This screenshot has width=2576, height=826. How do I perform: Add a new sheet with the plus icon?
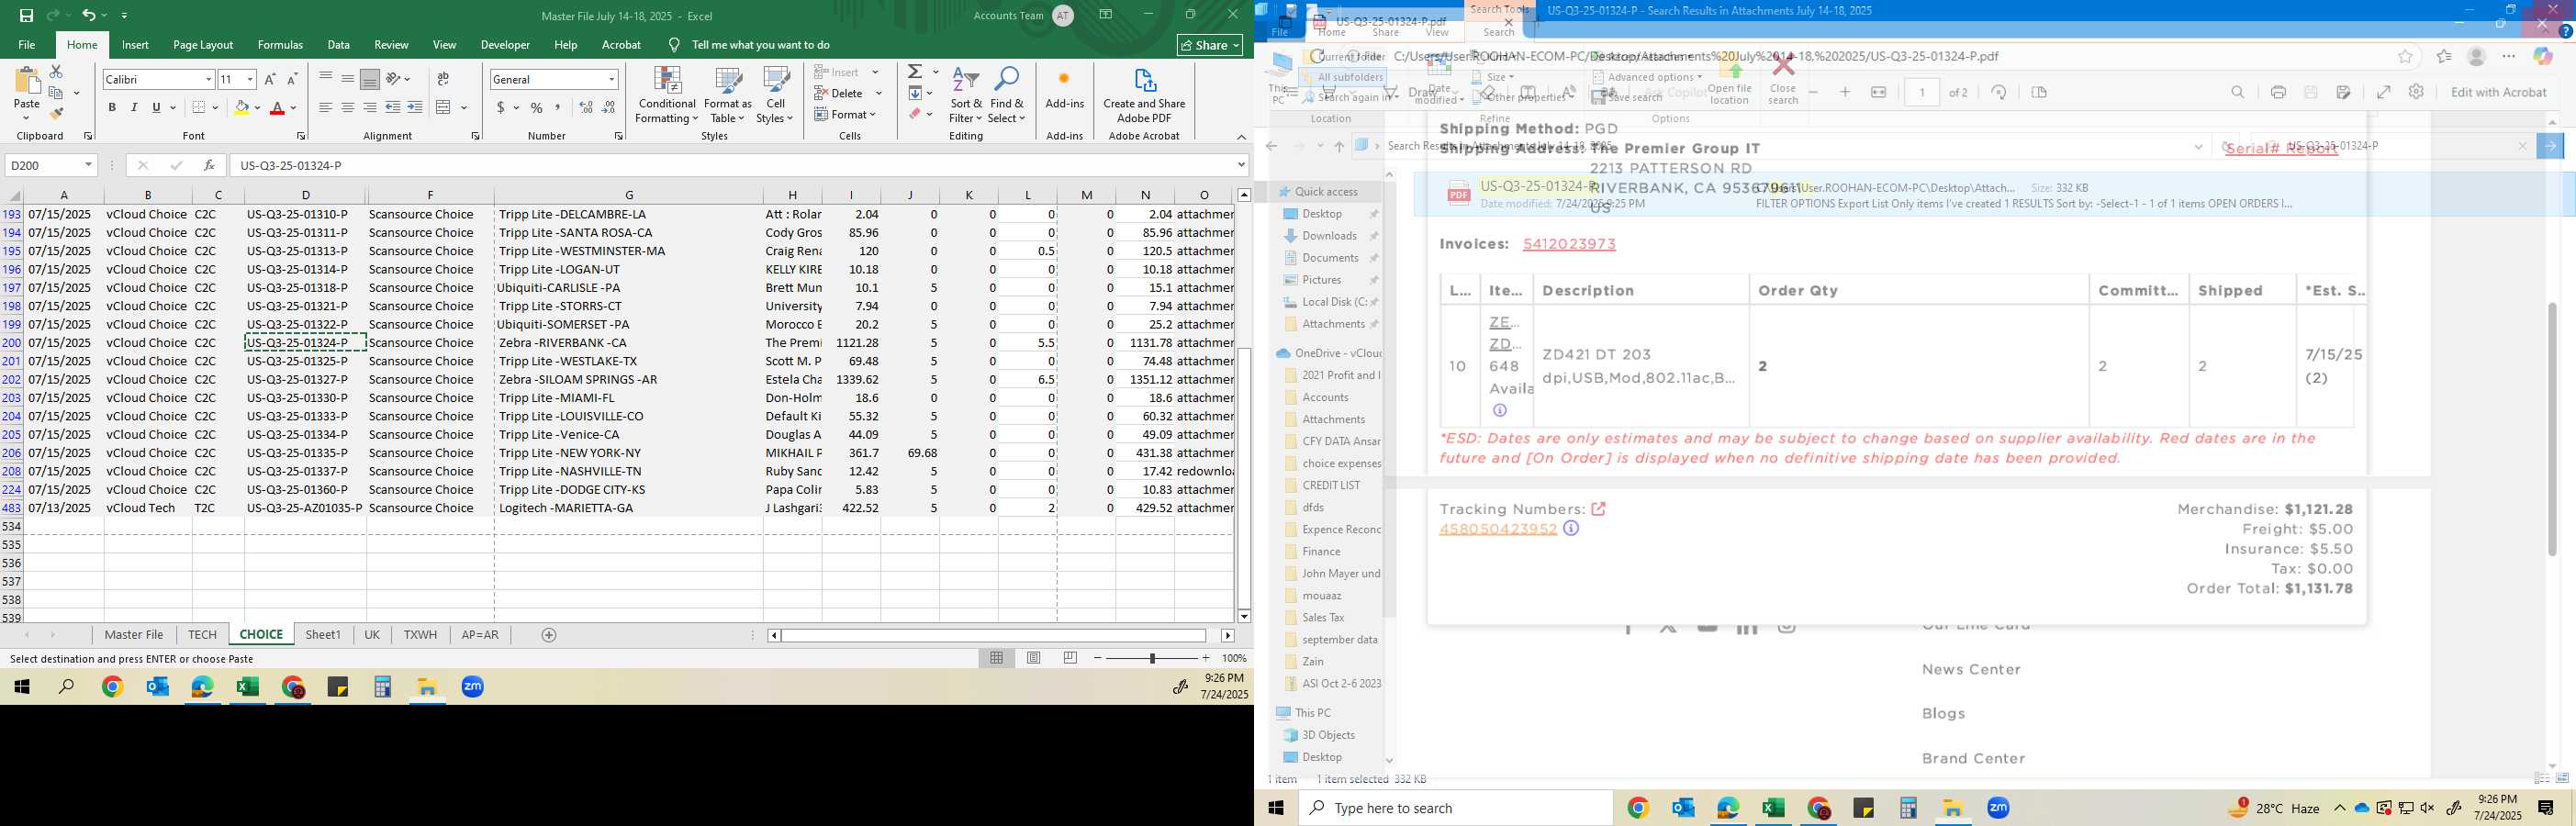(549, 635)
